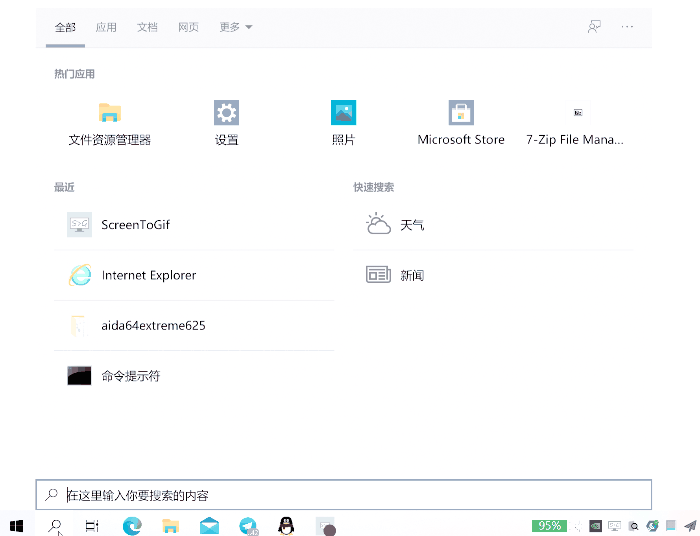700x536 pixels.
Task: Launch 7-Zip File Manager
Action: click(575, 124)
